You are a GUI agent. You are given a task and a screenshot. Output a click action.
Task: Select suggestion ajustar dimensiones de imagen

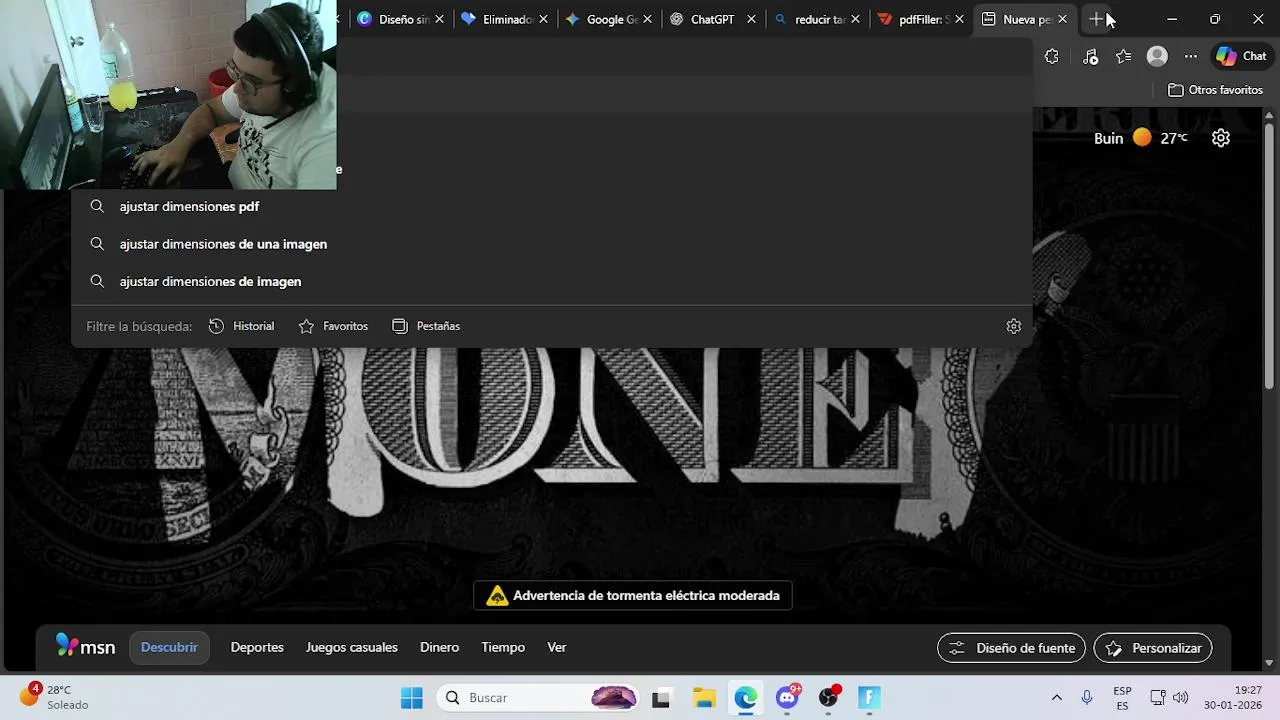click(x=551, y=282)
